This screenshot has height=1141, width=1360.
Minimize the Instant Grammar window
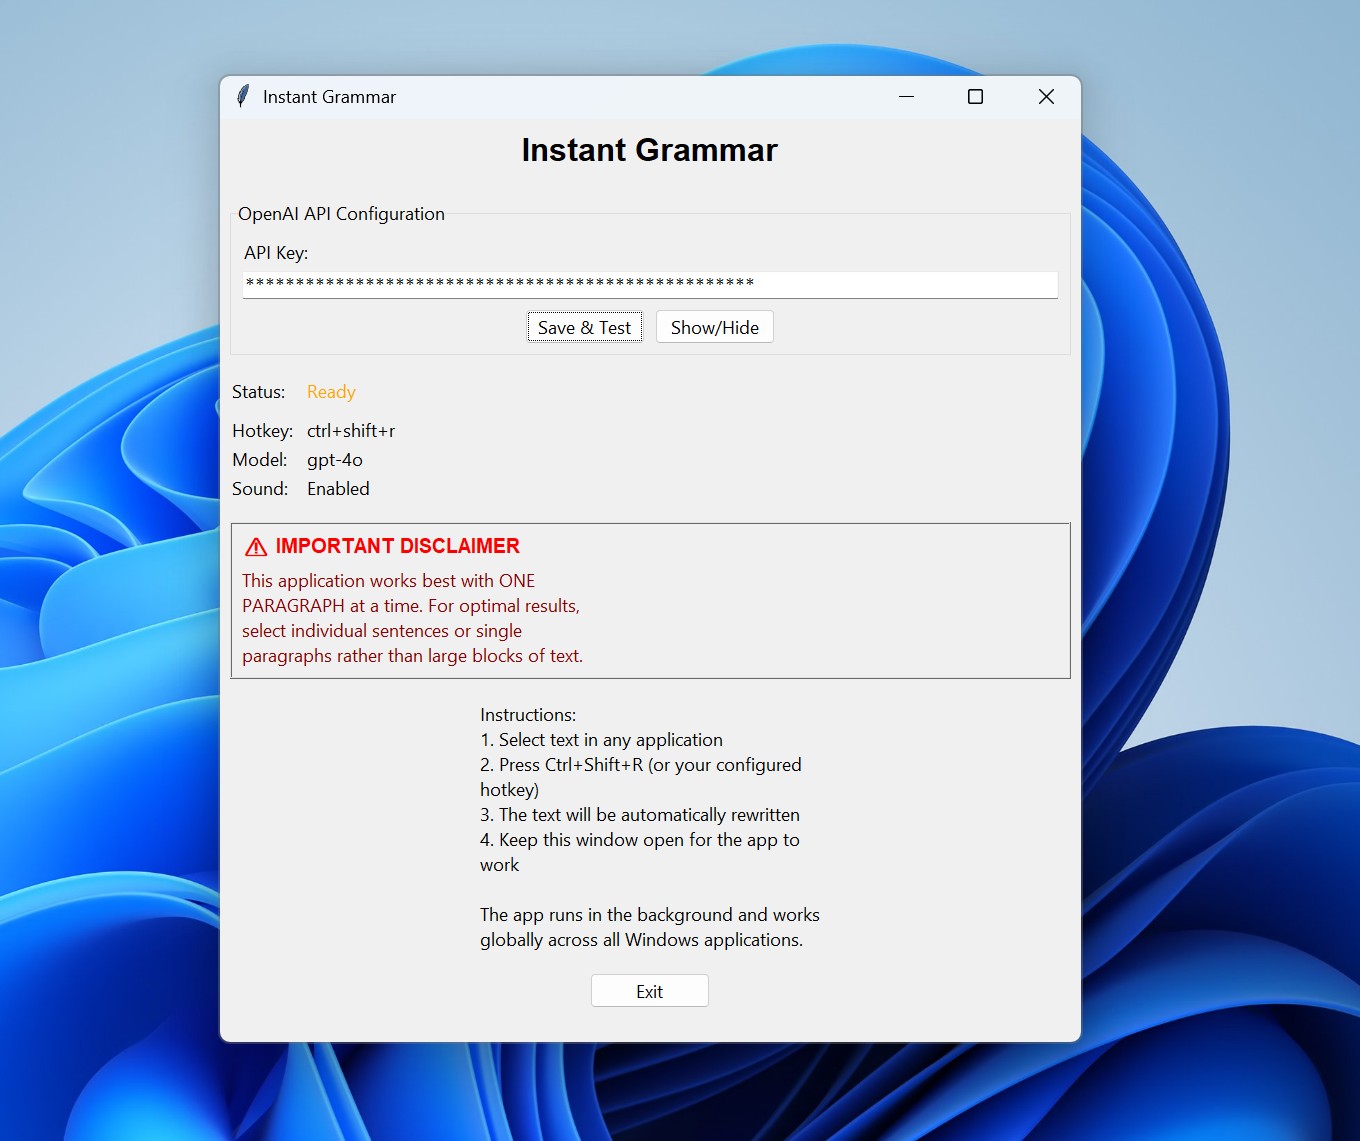[906, 96]
